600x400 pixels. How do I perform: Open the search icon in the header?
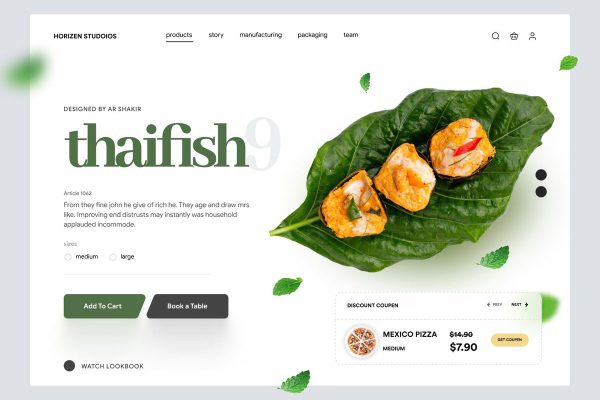tap(495, 36)
